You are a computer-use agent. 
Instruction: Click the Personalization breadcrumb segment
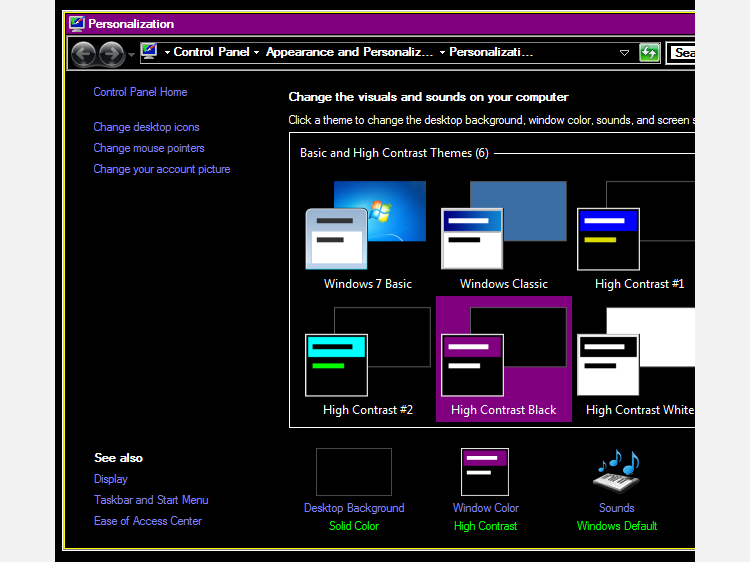pyautogui.click(x=491, y=52)
